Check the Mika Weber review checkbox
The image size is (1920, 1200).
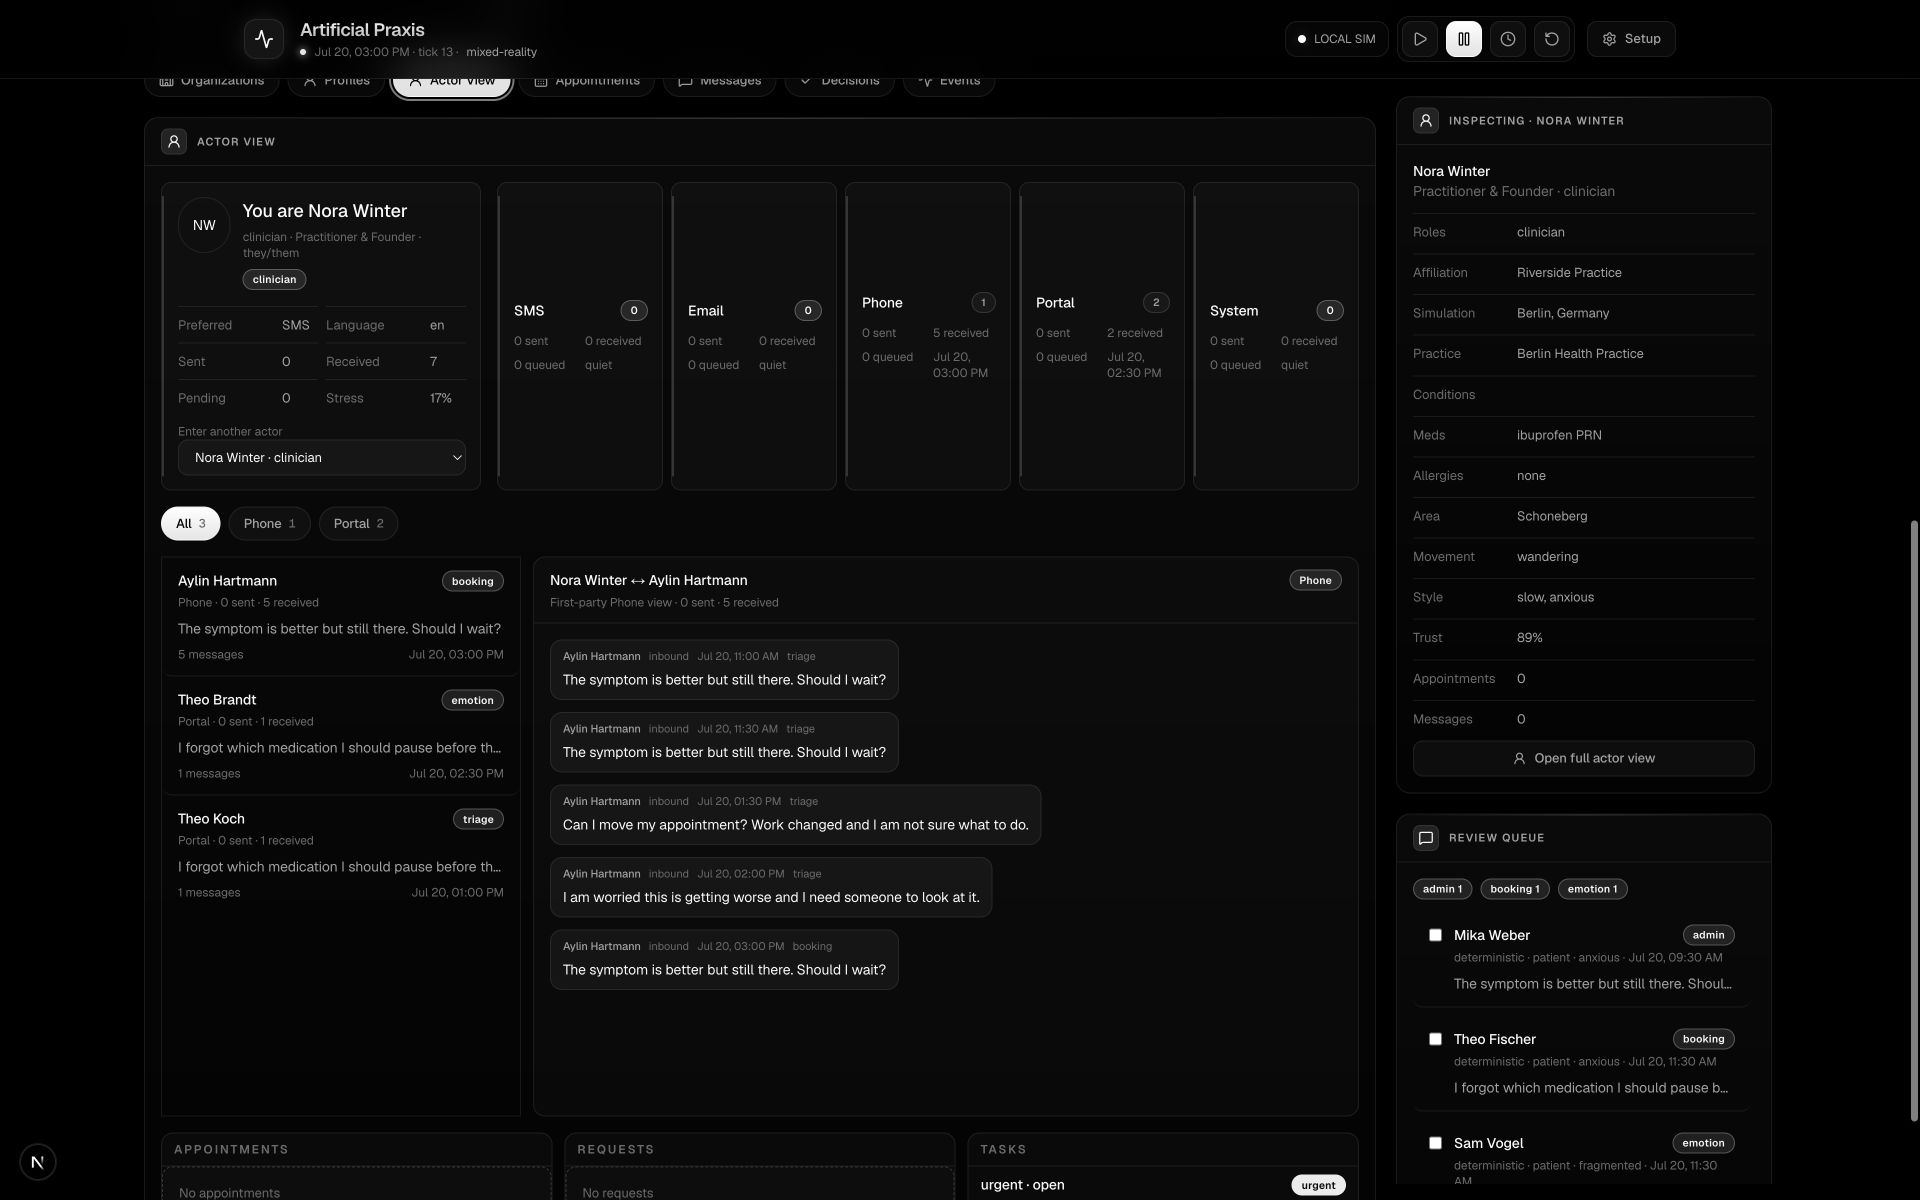click(1435, 935)
